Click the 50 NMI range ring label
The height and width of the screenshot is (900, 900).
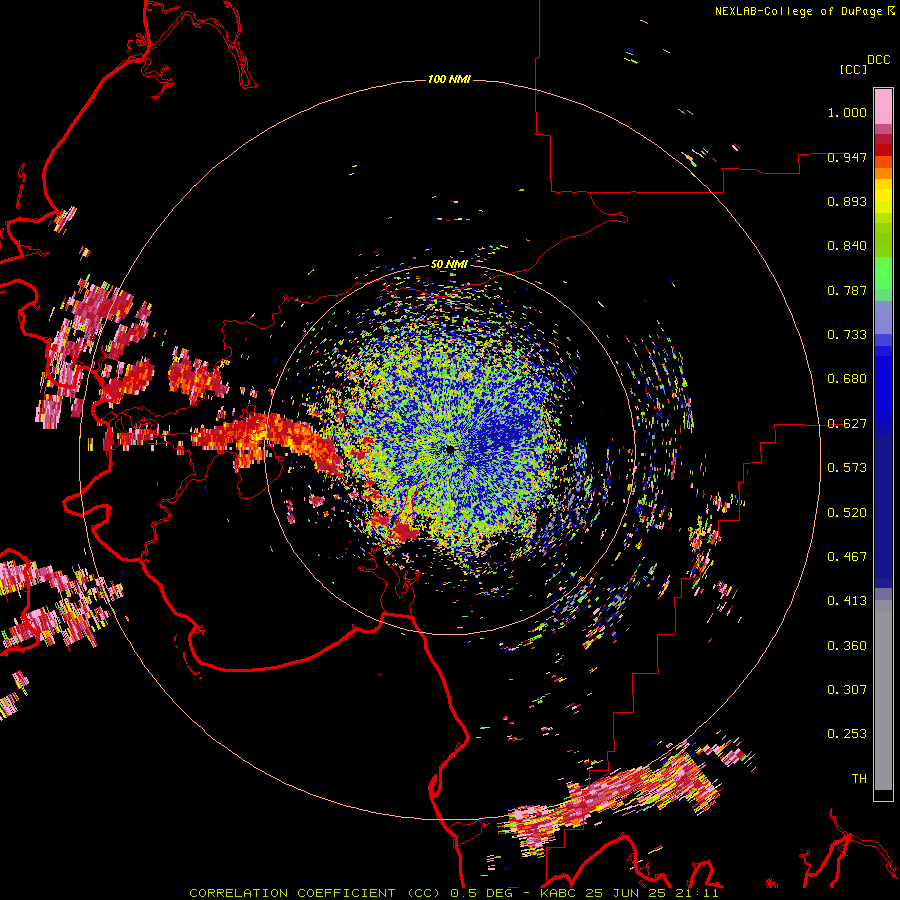449,264
